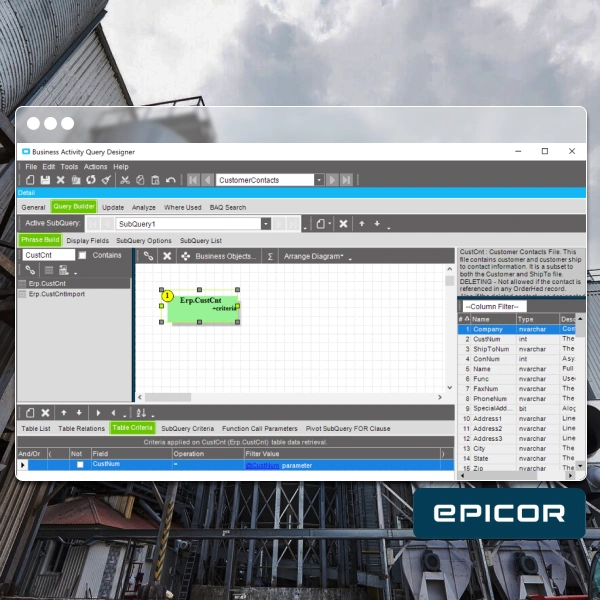600x600 pixels.
Task: Go to previous record navigation arrow
Action: 208,180
